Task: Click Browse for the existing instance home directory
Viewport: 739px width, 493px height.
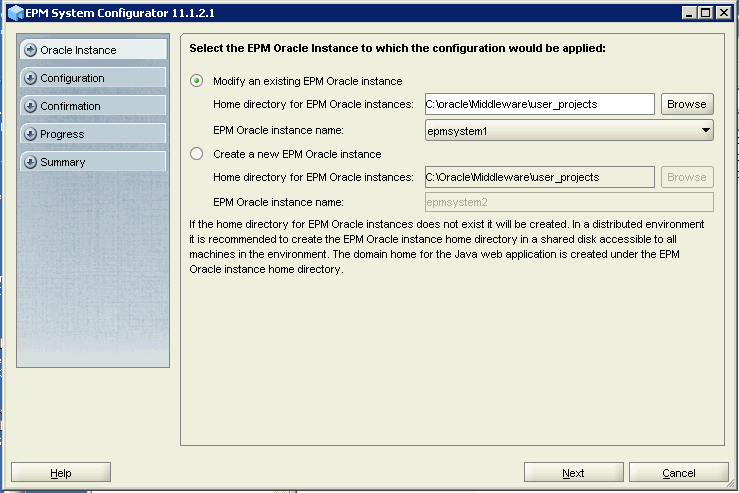Action: (687, 104)
